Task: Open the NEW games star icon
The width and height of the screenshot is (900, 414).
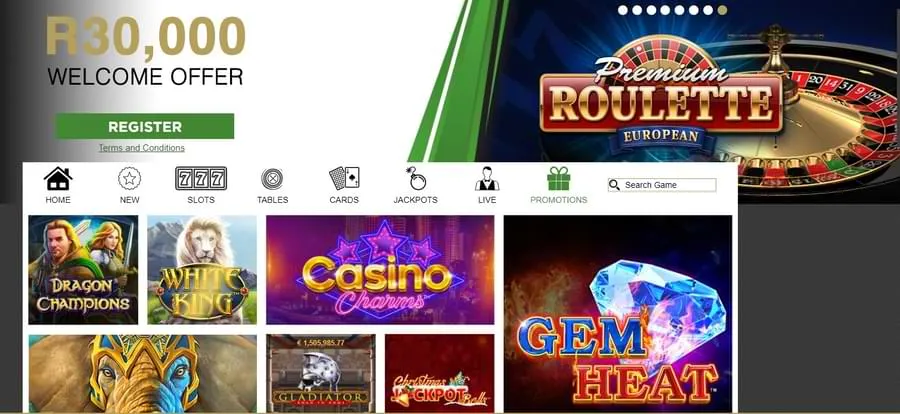Action: 130,179
